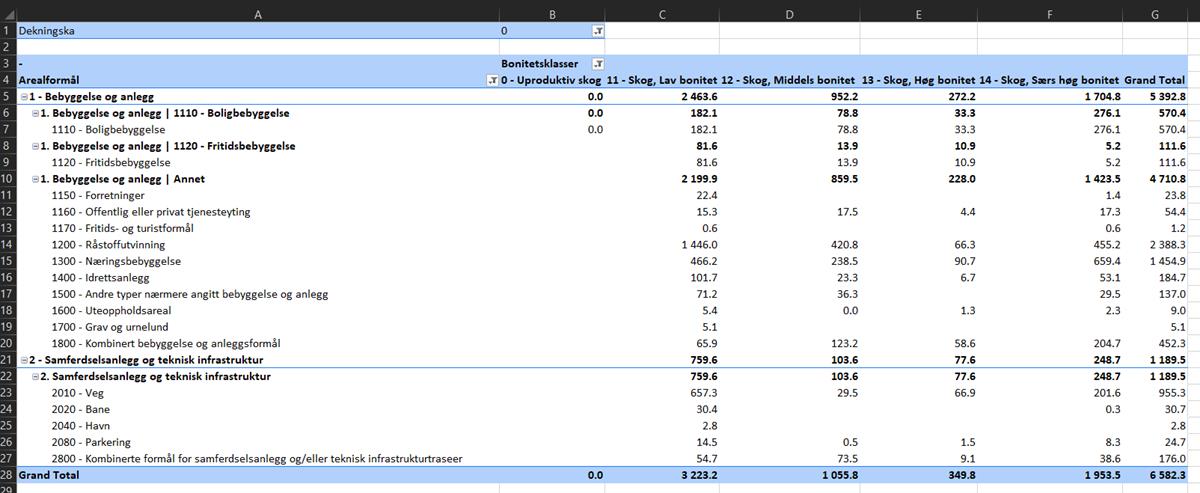The width and height of the screenshot is (1200, 493).
Task: Click the value 6 582.3 in Grand Total row
Action: pyautogui.click(x=1166, y=475)
